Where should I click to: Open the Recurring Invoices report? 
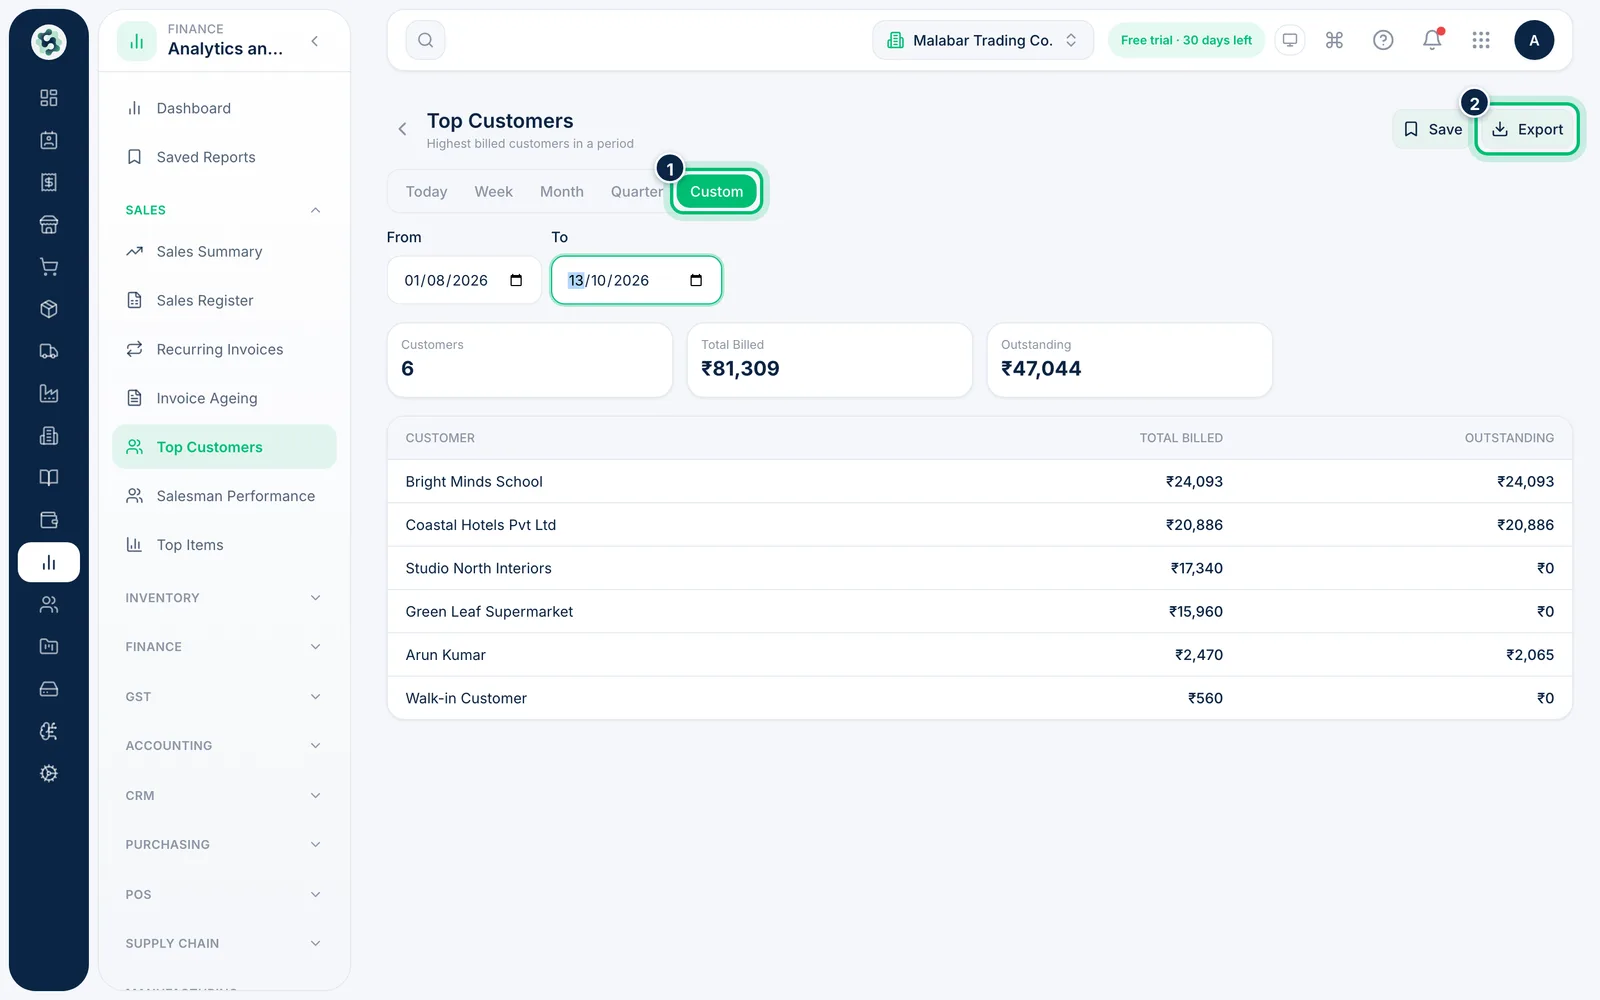[x=224, y=350]
